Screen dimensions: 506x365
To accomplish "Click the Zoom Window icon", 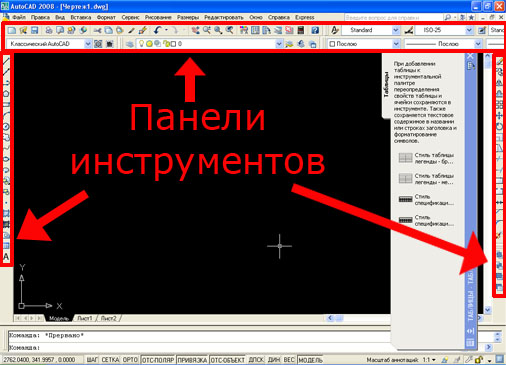I will click(x=218, y=30).
